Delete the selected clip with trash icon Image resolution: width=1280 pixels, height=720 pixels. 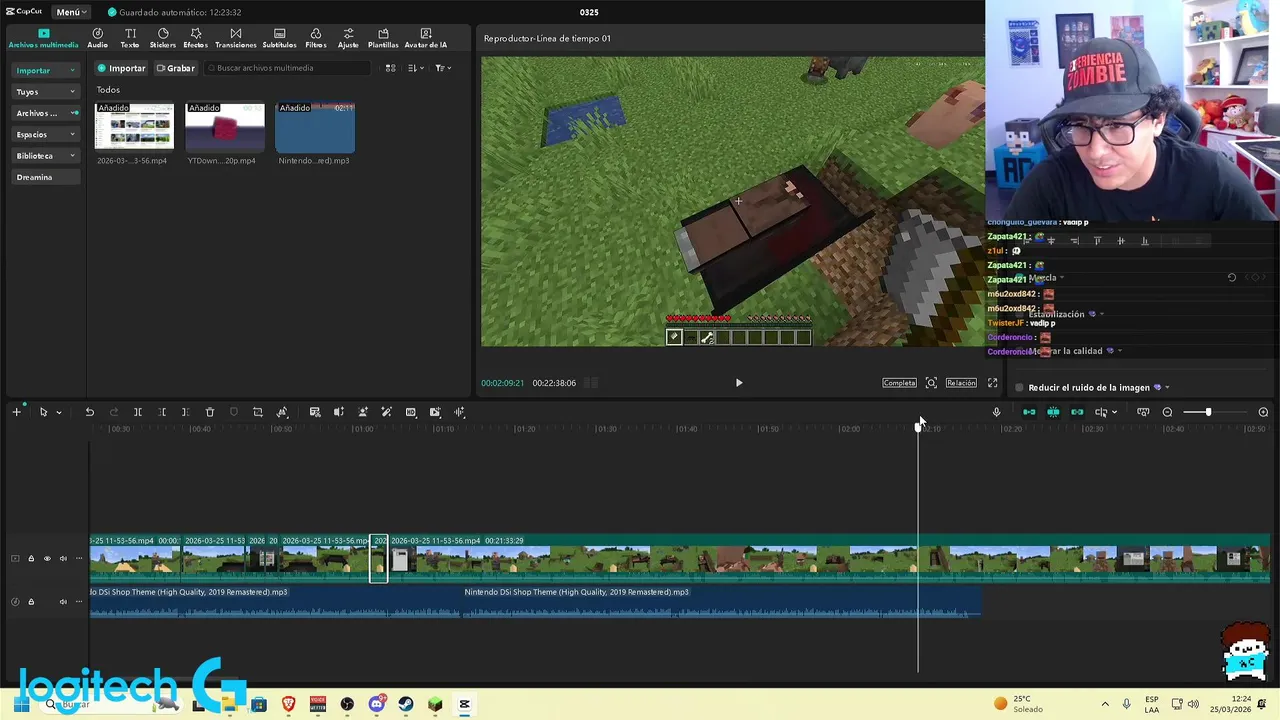(x=210, y=412)
